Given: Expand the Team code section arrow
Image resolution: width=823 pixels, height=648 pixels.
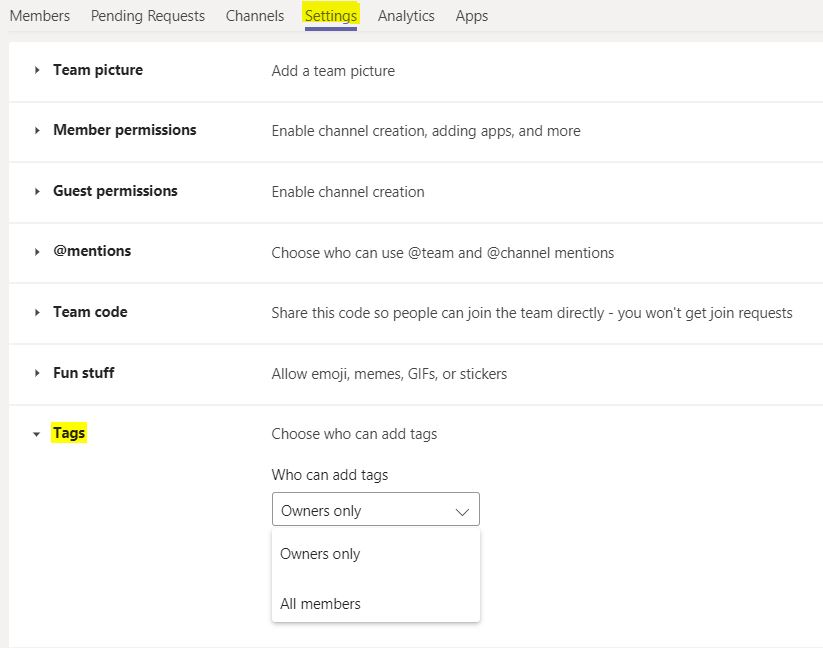Looking at the screenshot, I should (x=37, y=312).
